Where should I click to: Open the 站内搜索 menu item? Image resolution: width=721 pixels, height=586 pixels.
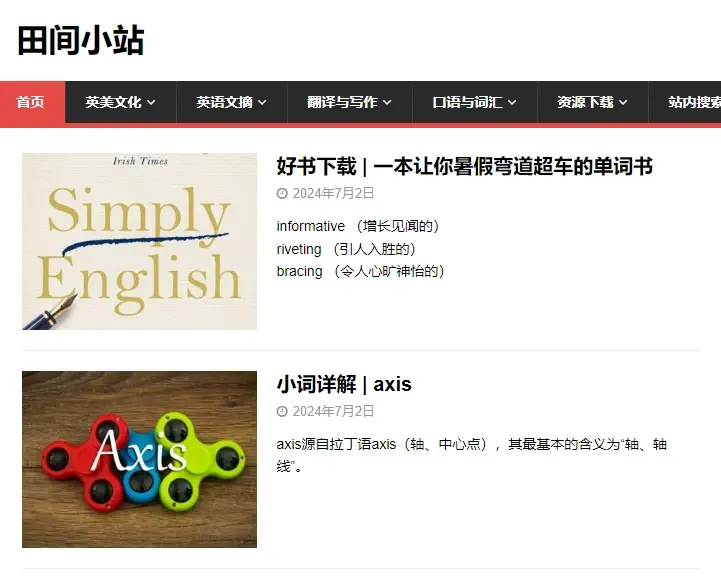(685, 102)
